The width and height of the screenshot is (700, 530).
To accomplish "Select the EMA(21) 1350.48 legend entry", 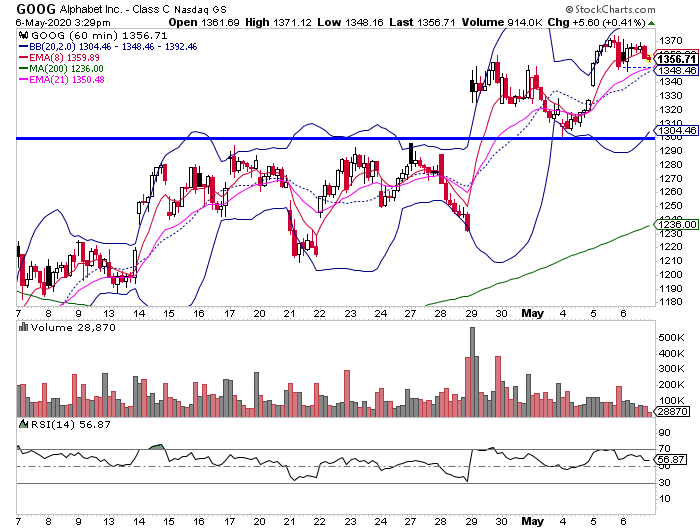I will [67, 80].
